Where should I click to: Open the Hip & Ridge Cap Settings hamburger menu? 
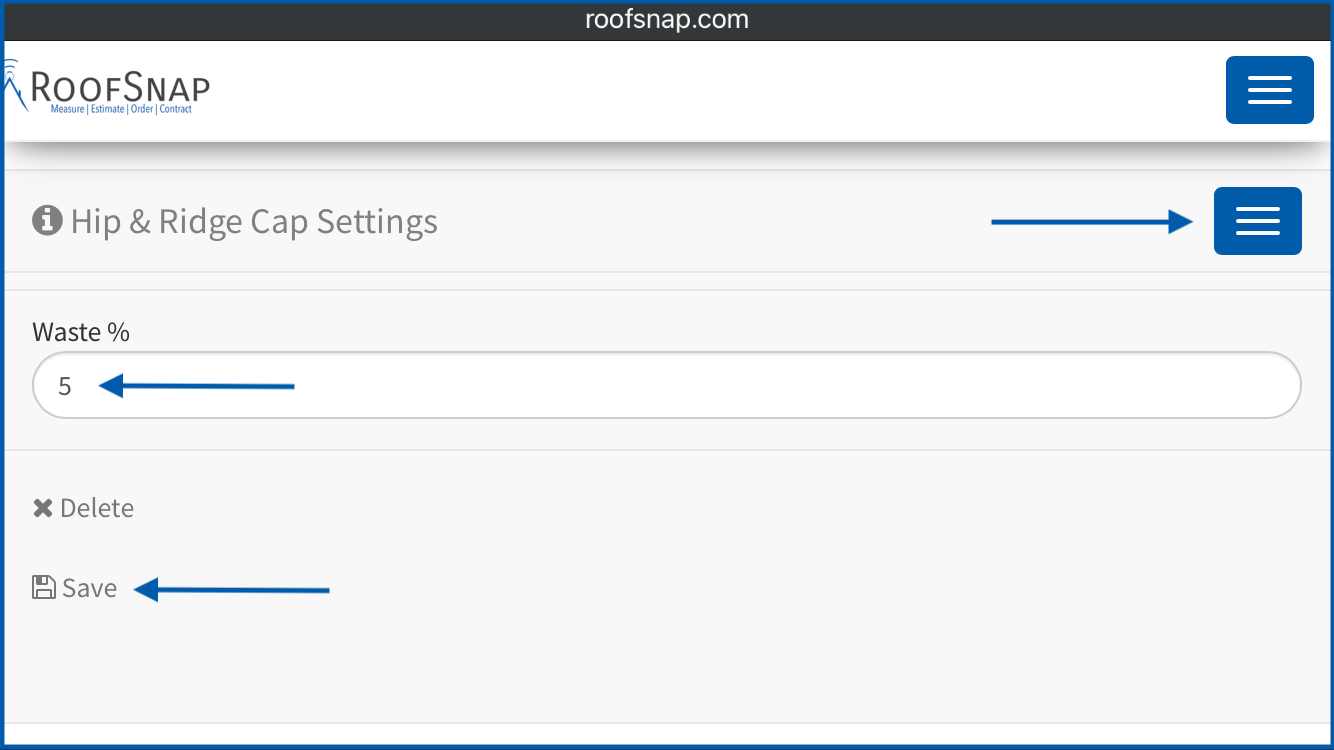[x=1257, y=221]
